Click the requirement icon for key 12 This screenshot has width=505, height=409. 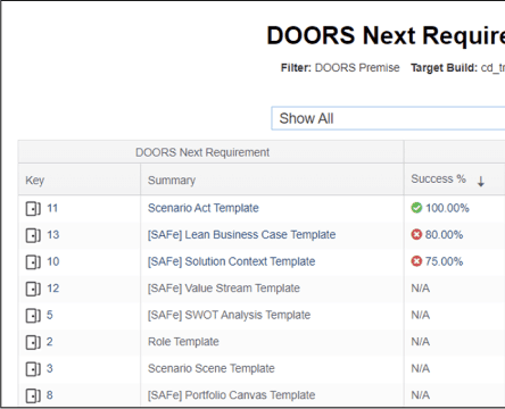click(33, 289)
